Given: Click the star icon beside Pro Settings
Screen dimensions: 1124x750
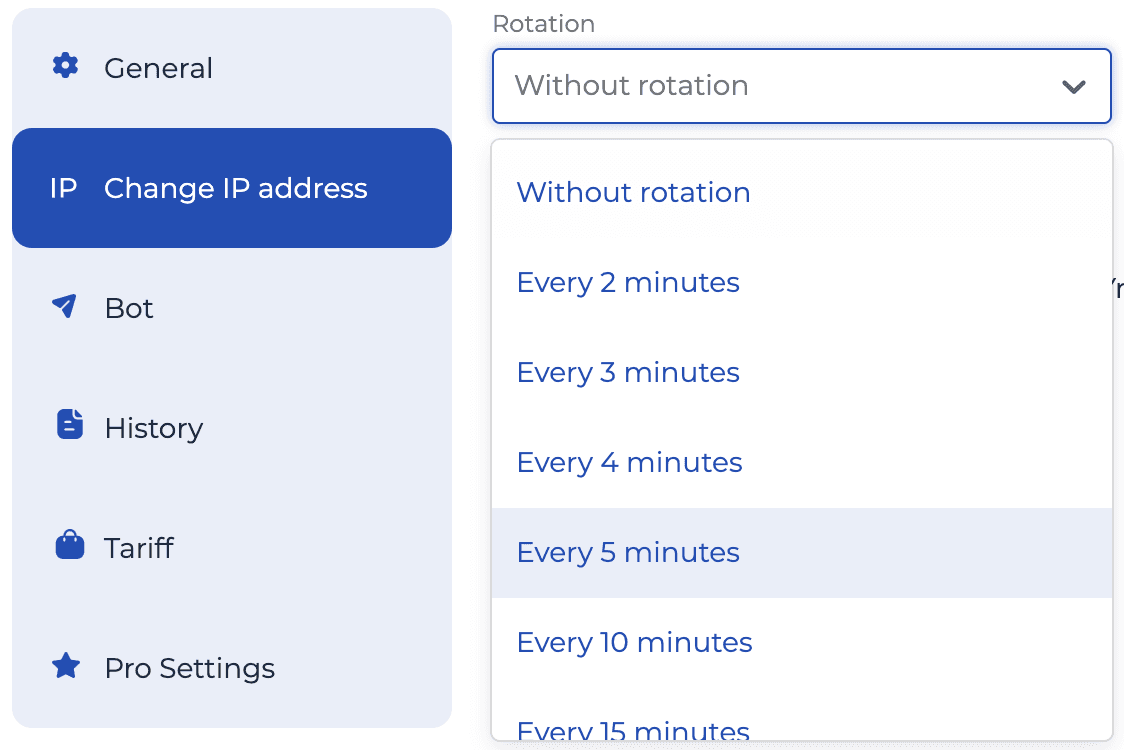Looking at the screenshot, I should (x=67, y=667).
